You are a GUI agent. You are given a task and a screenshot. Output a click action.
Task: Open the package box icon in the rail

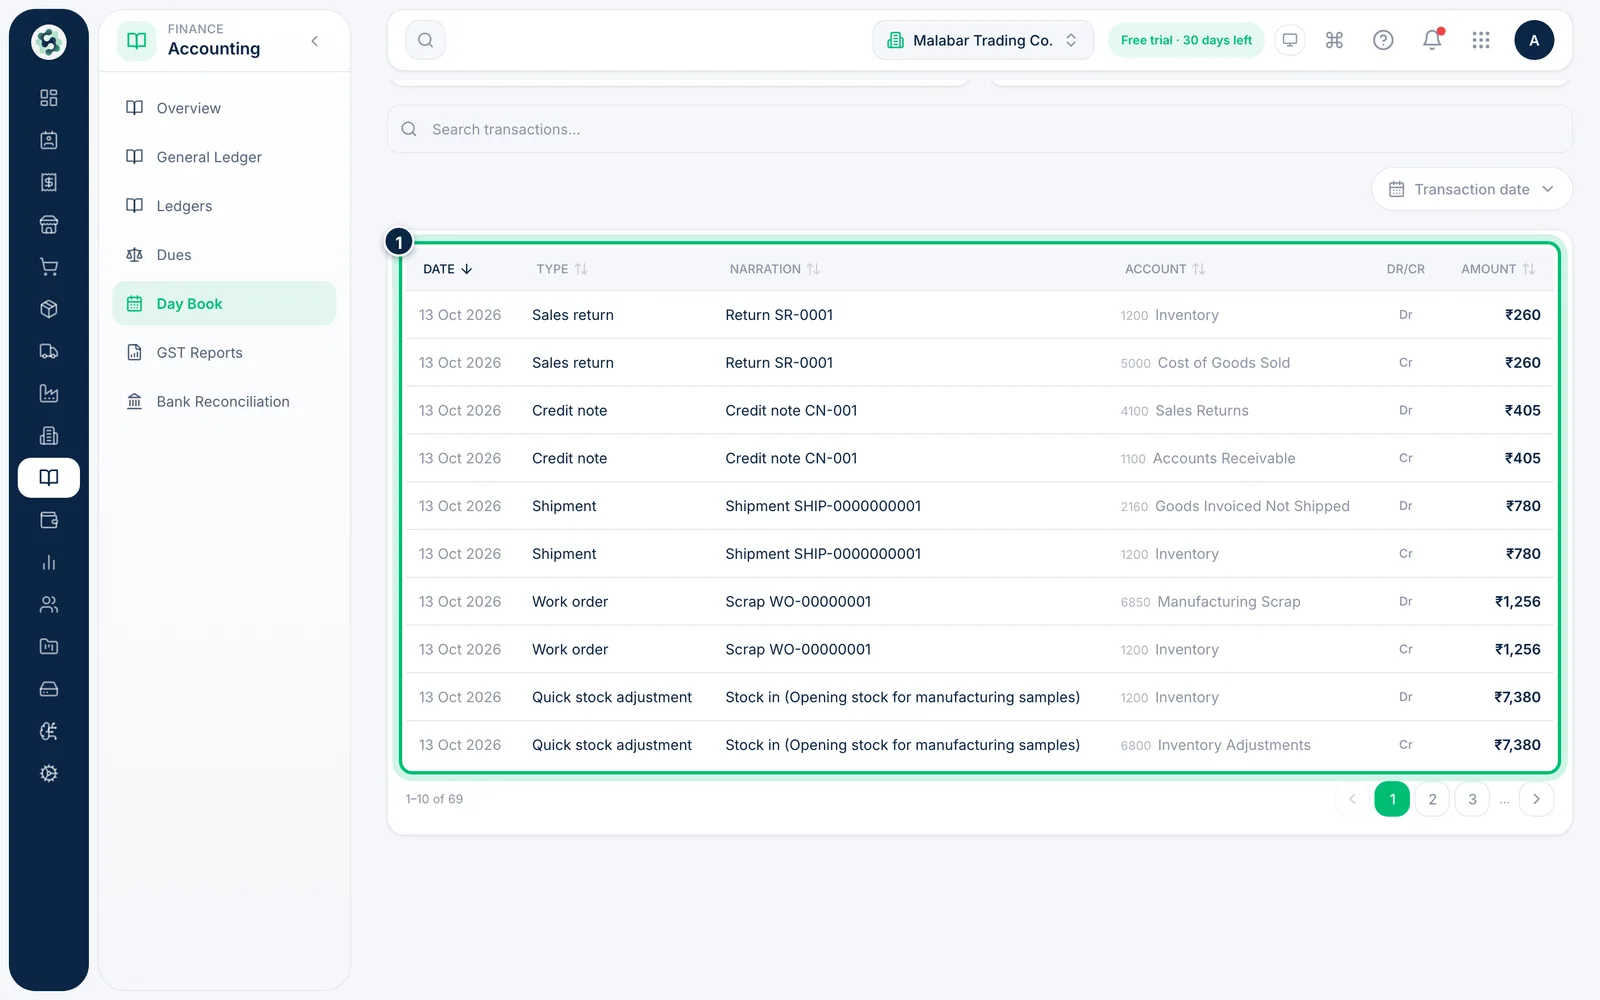[48, 309]
